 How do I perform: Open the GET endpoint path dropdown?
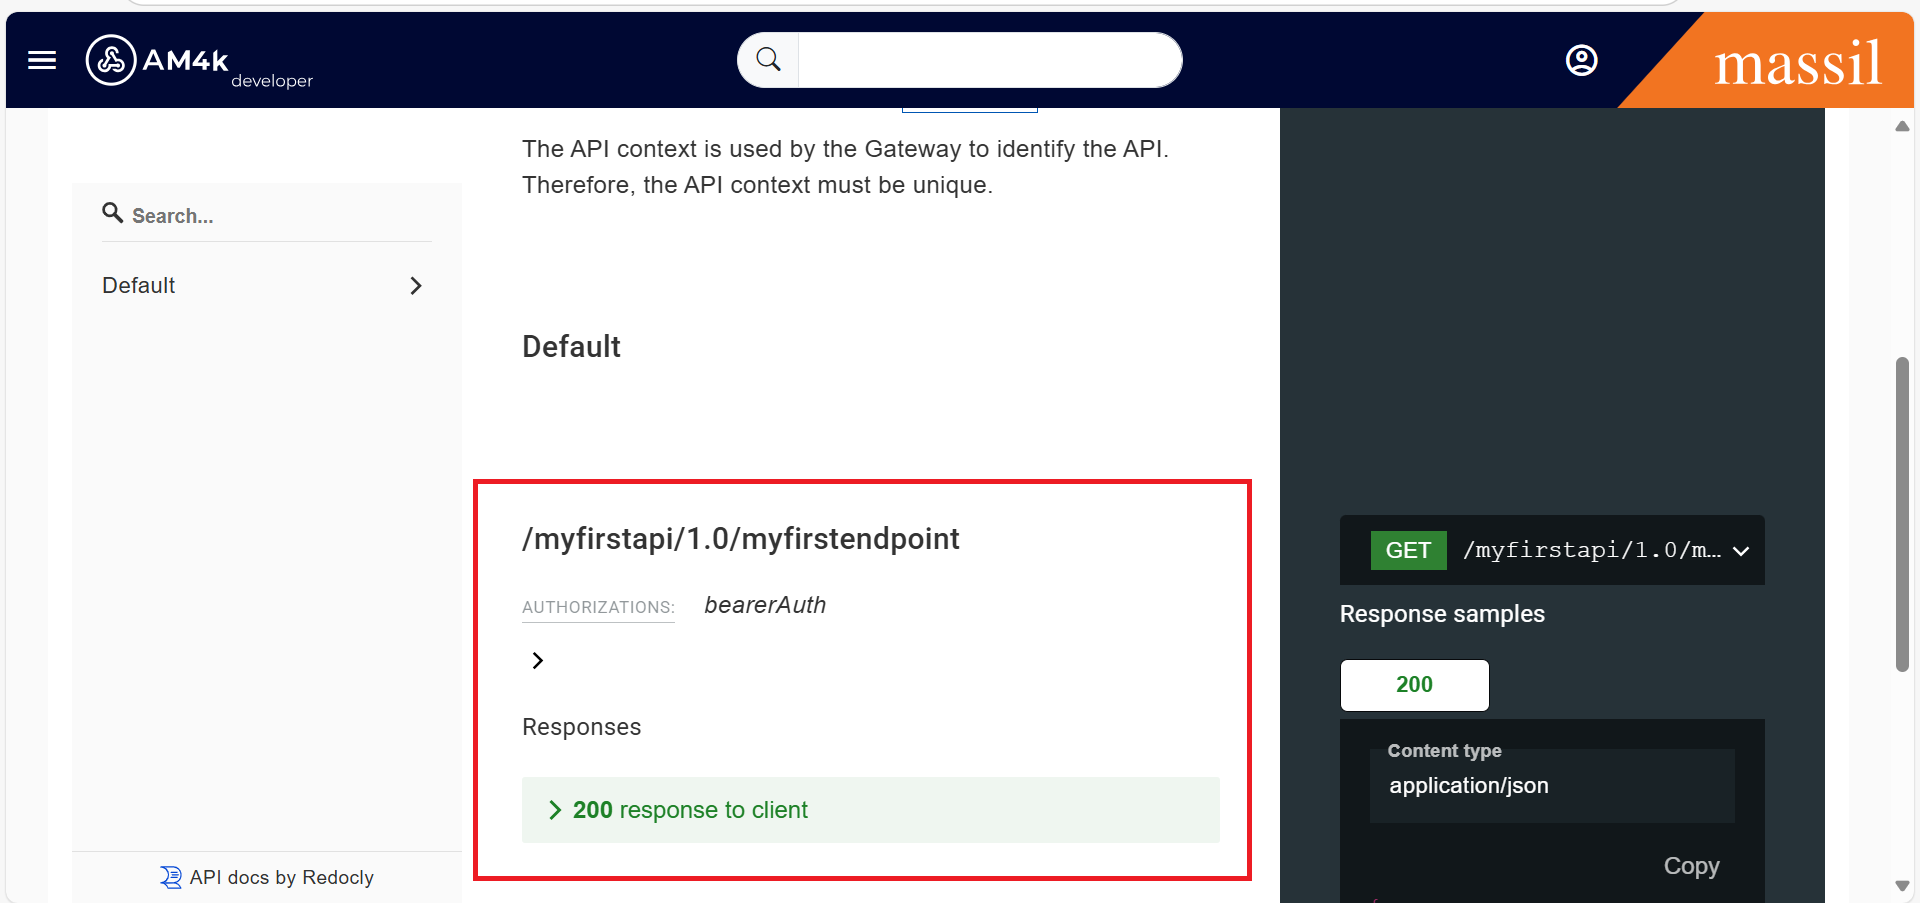pyautogui.click(x=1740, y=551)
